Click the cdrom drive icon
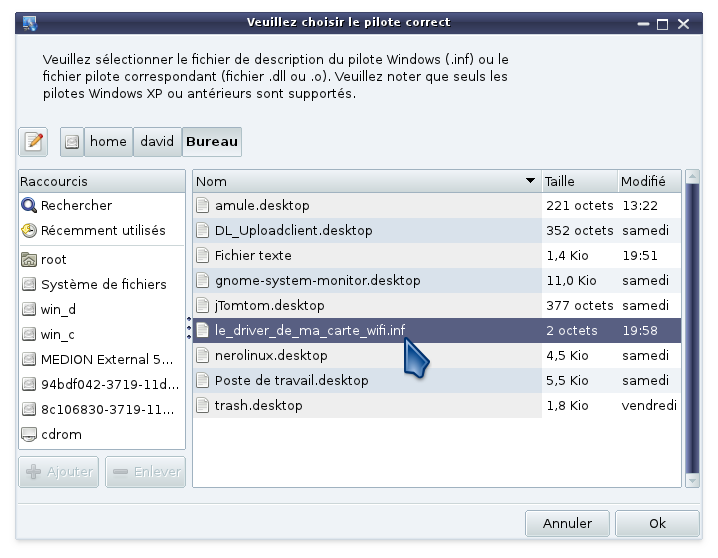 point(29,434)
